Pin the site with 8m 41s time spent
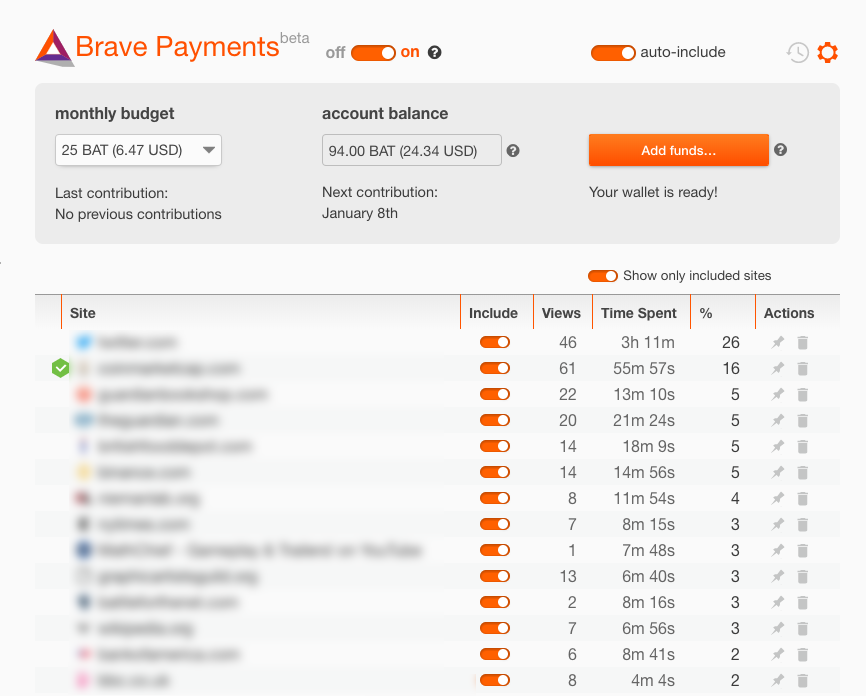 (x=778, y=654)
